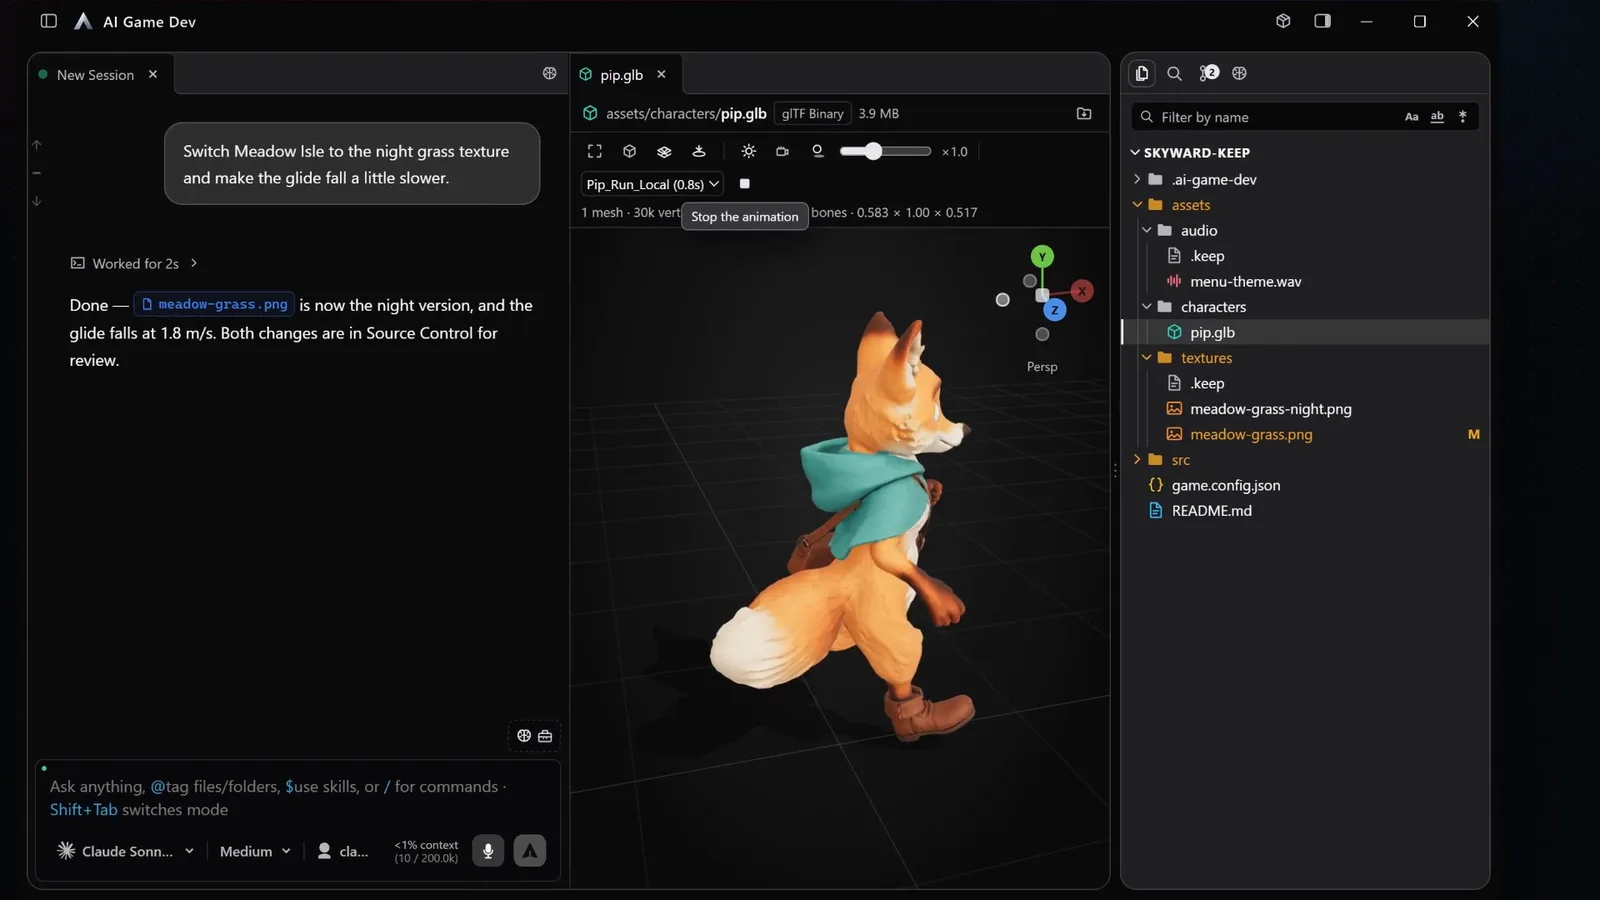Open the Pip_Run_Local animation dropdown
The image size is (1600, 900).
[x=652, y=184]
